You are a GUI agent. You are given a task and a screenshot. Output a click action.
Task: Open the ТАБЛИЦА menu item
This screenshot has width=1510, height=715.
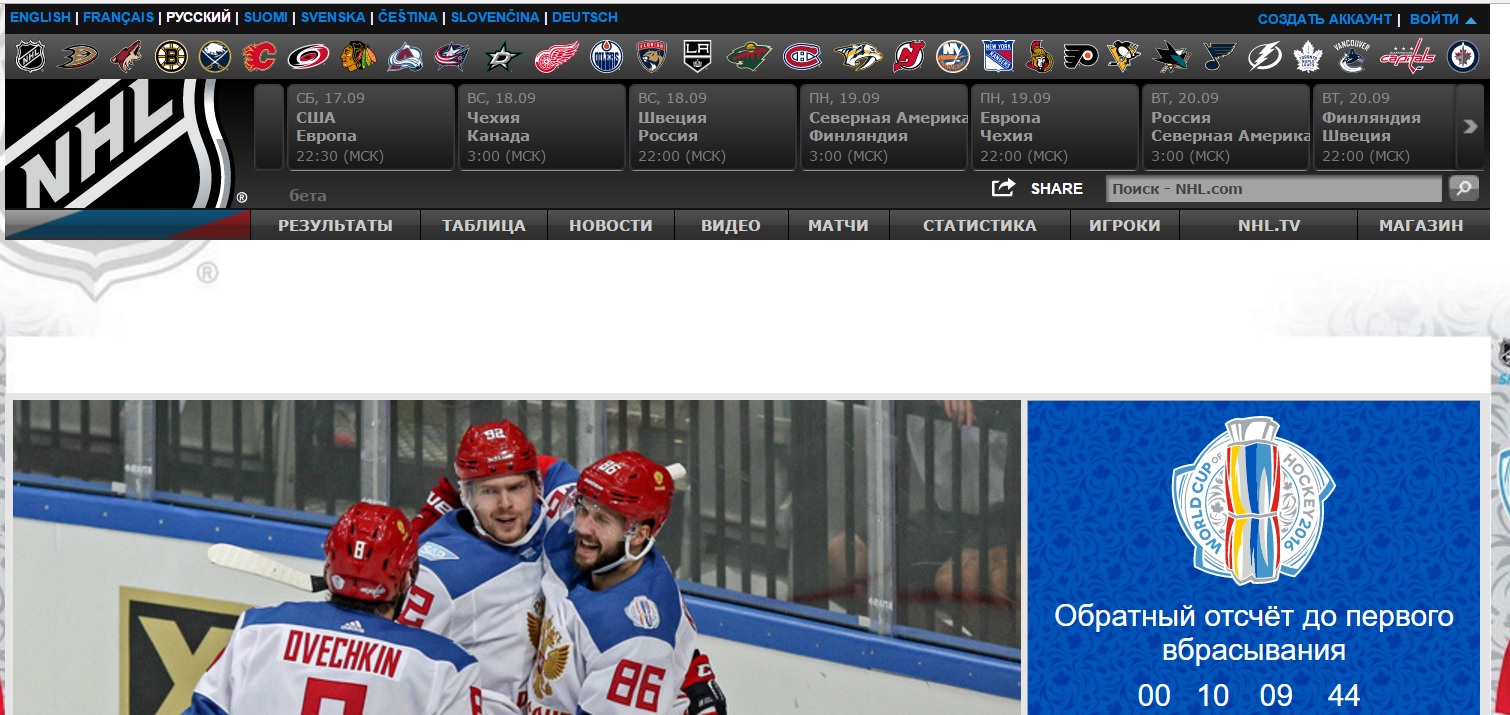click(484, 225)
